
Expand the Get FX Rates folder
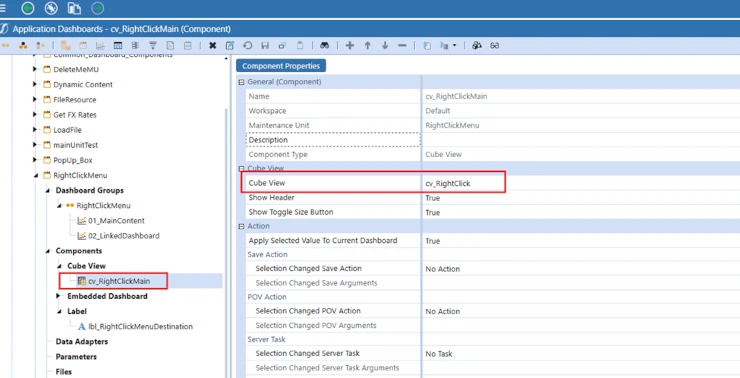point(35,115)
